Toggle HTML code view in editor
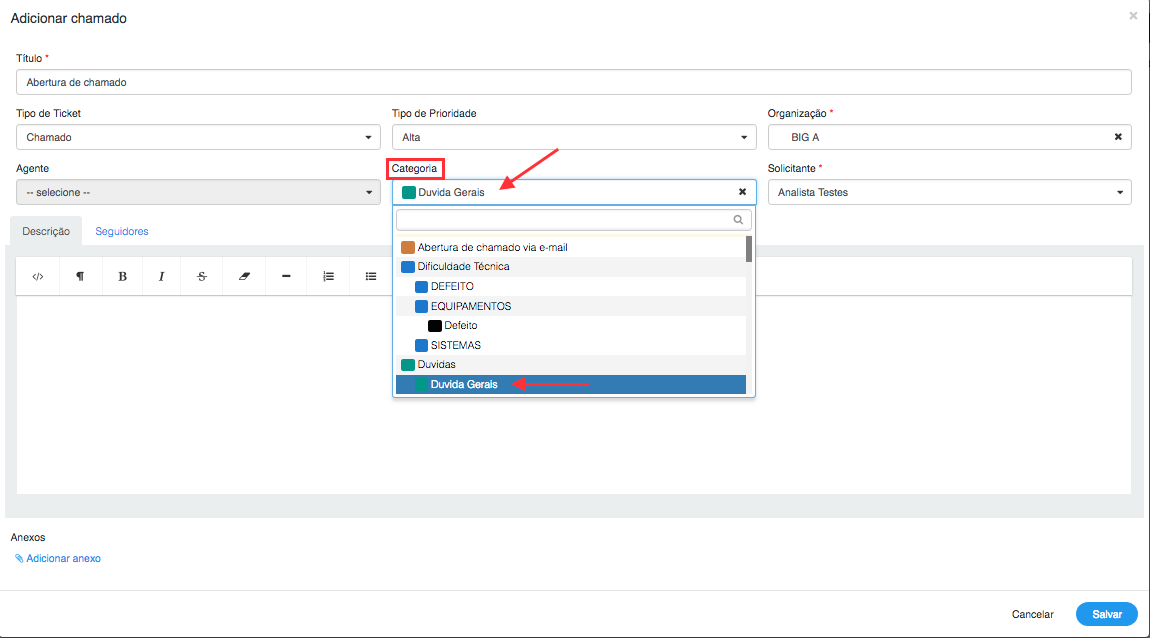The height and width of the screenshot is (638, 1150). 38,276
